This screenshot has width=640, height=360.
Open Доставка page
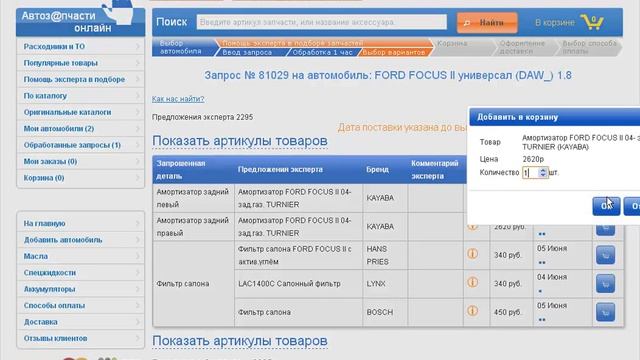80,322
